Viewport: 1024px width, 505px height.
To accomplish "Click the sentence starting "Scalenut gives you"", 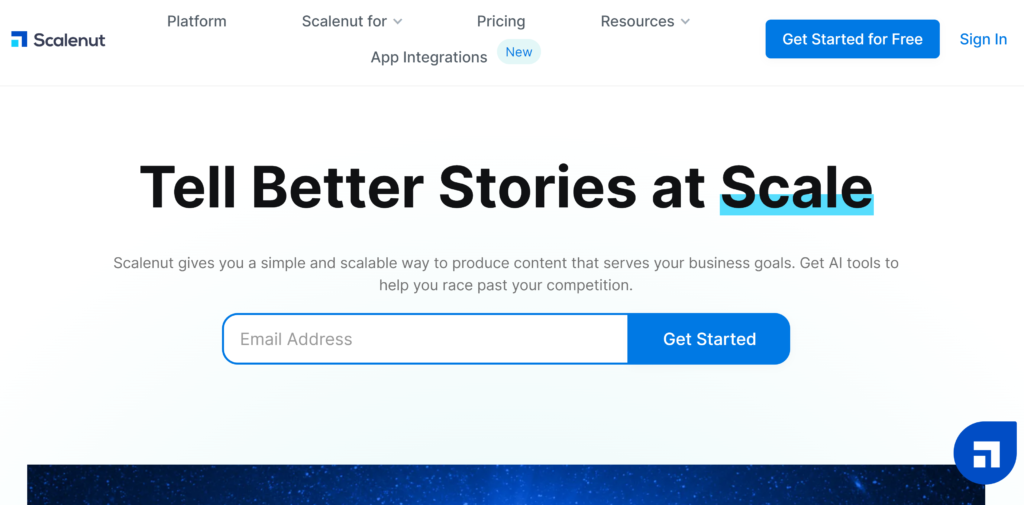I will coord(505,263).
